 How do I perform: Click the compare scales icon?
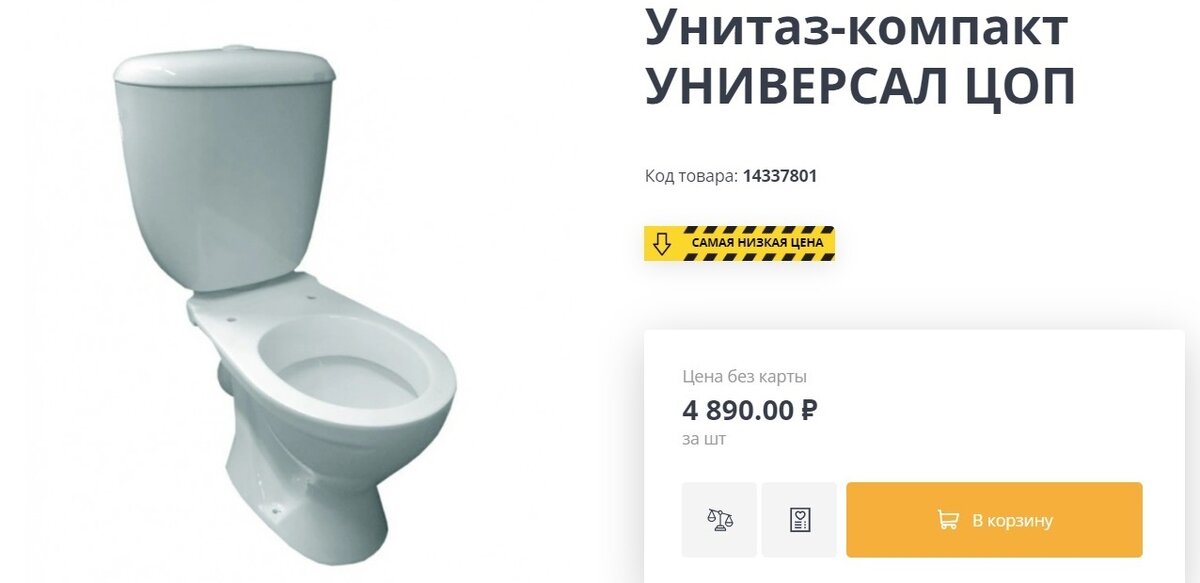[x=719, y=520]
